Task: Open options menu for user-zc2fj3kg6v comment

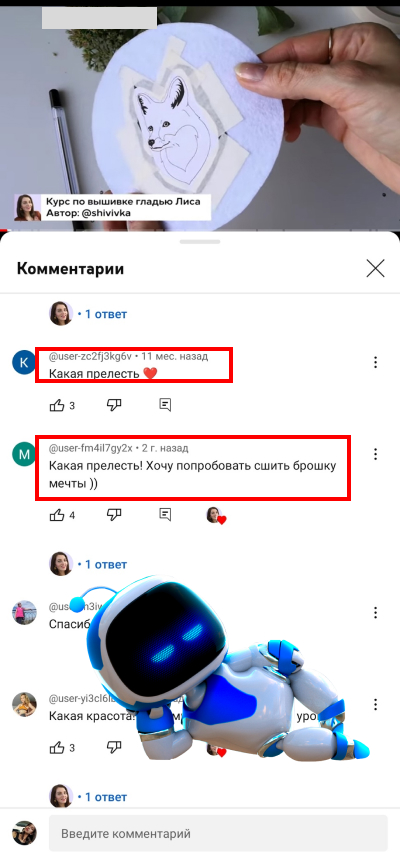Action: [x=375, y=362]
